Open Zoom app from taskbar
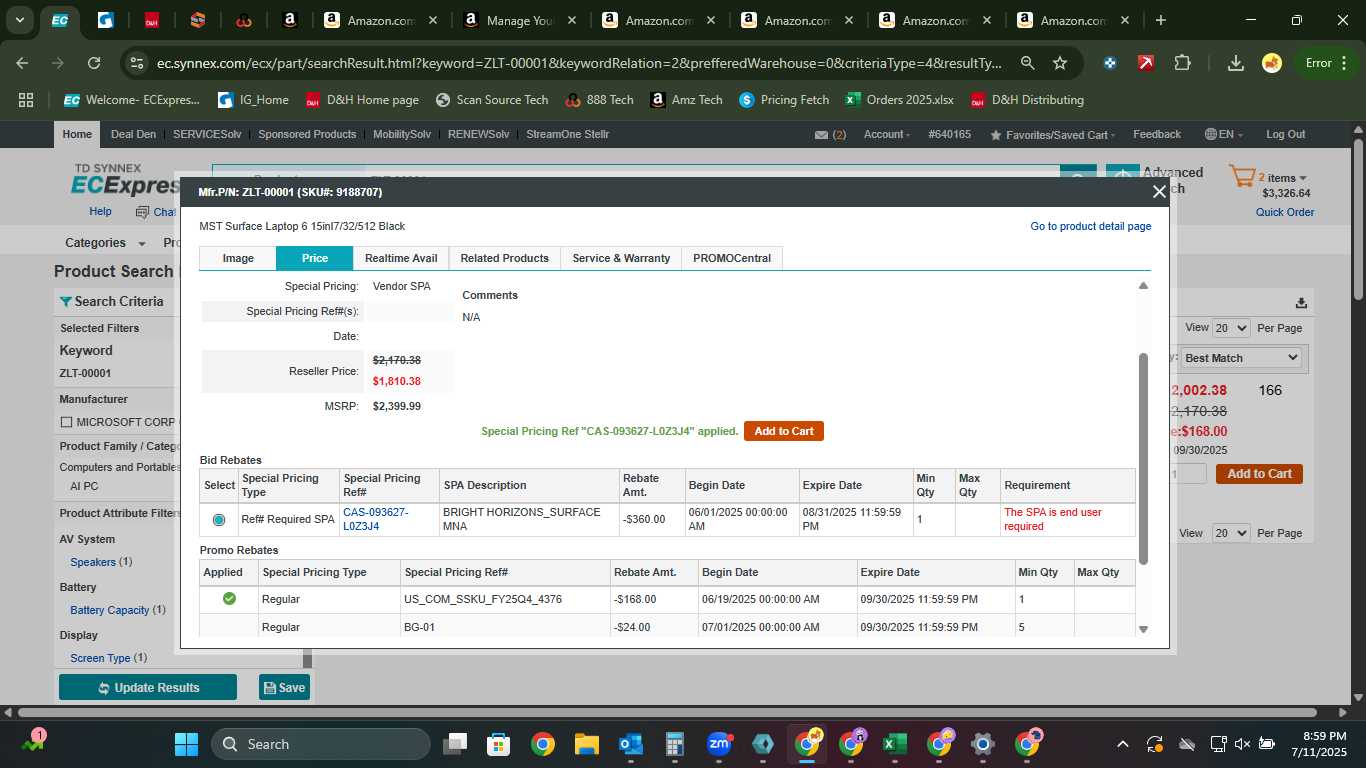The height and width of the screenshot is (768, 1366). pyautogui.click(x=718, y=744)
